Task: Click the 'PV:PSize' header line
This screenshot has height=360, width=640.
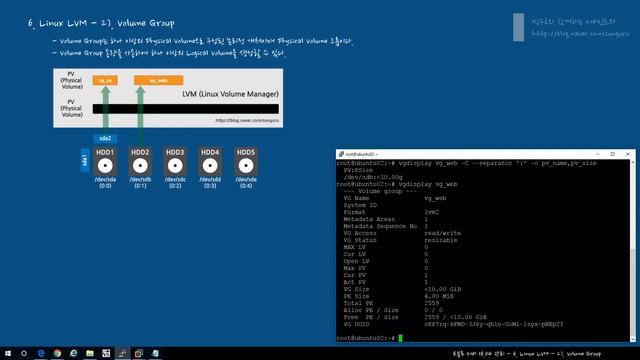Action: pos(358,170)
